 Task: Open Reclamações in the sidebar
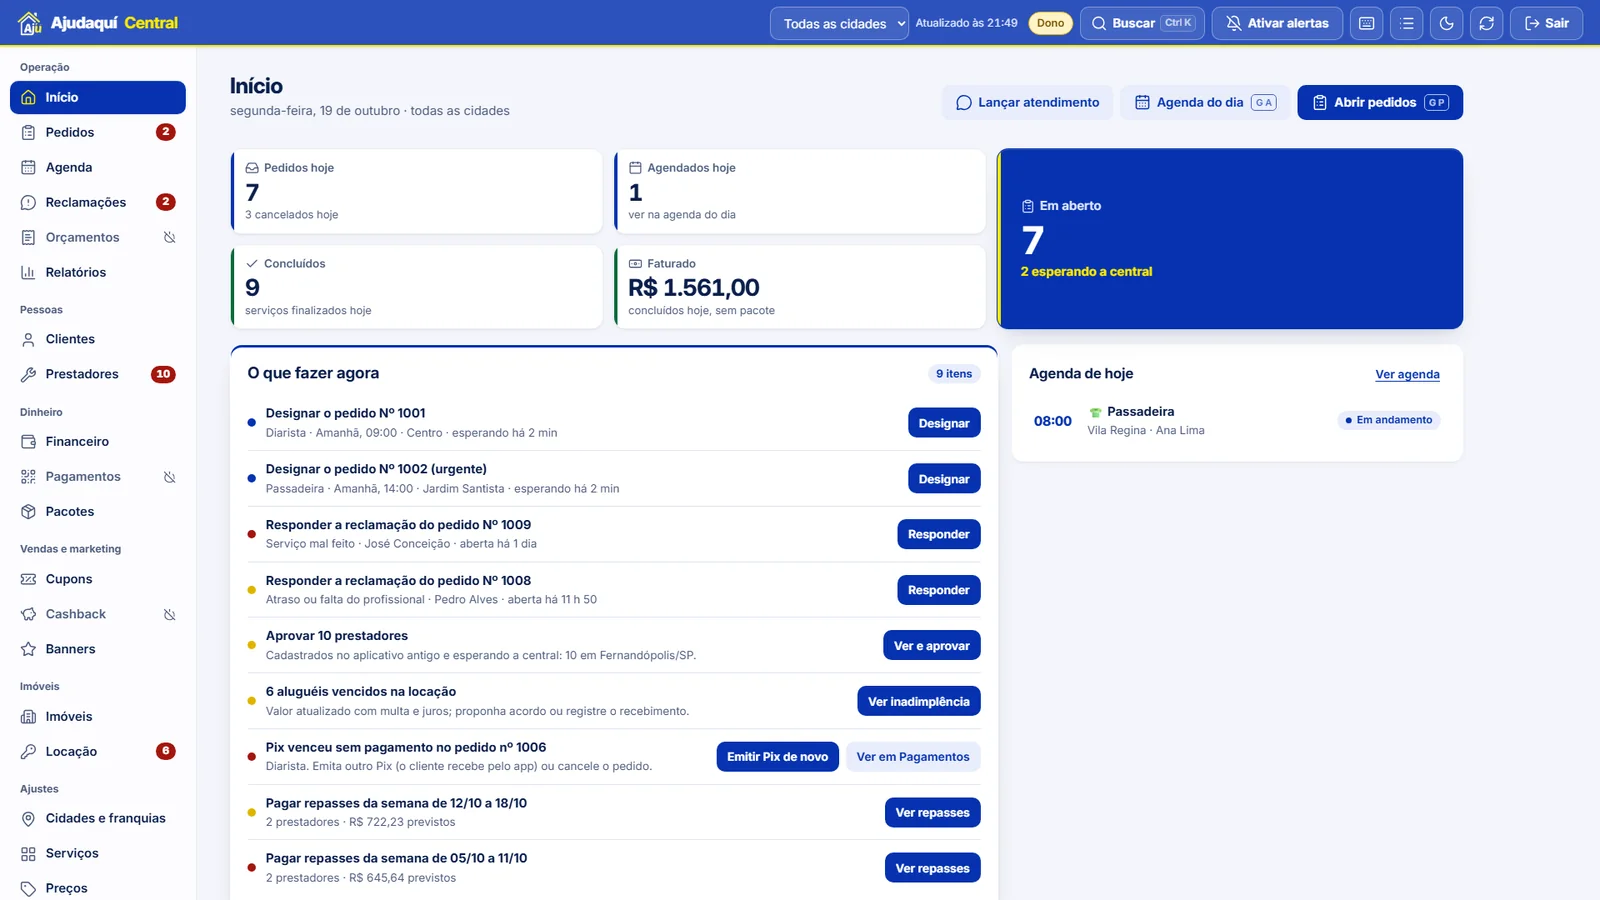pyautogui.click(x=98, y=202)
